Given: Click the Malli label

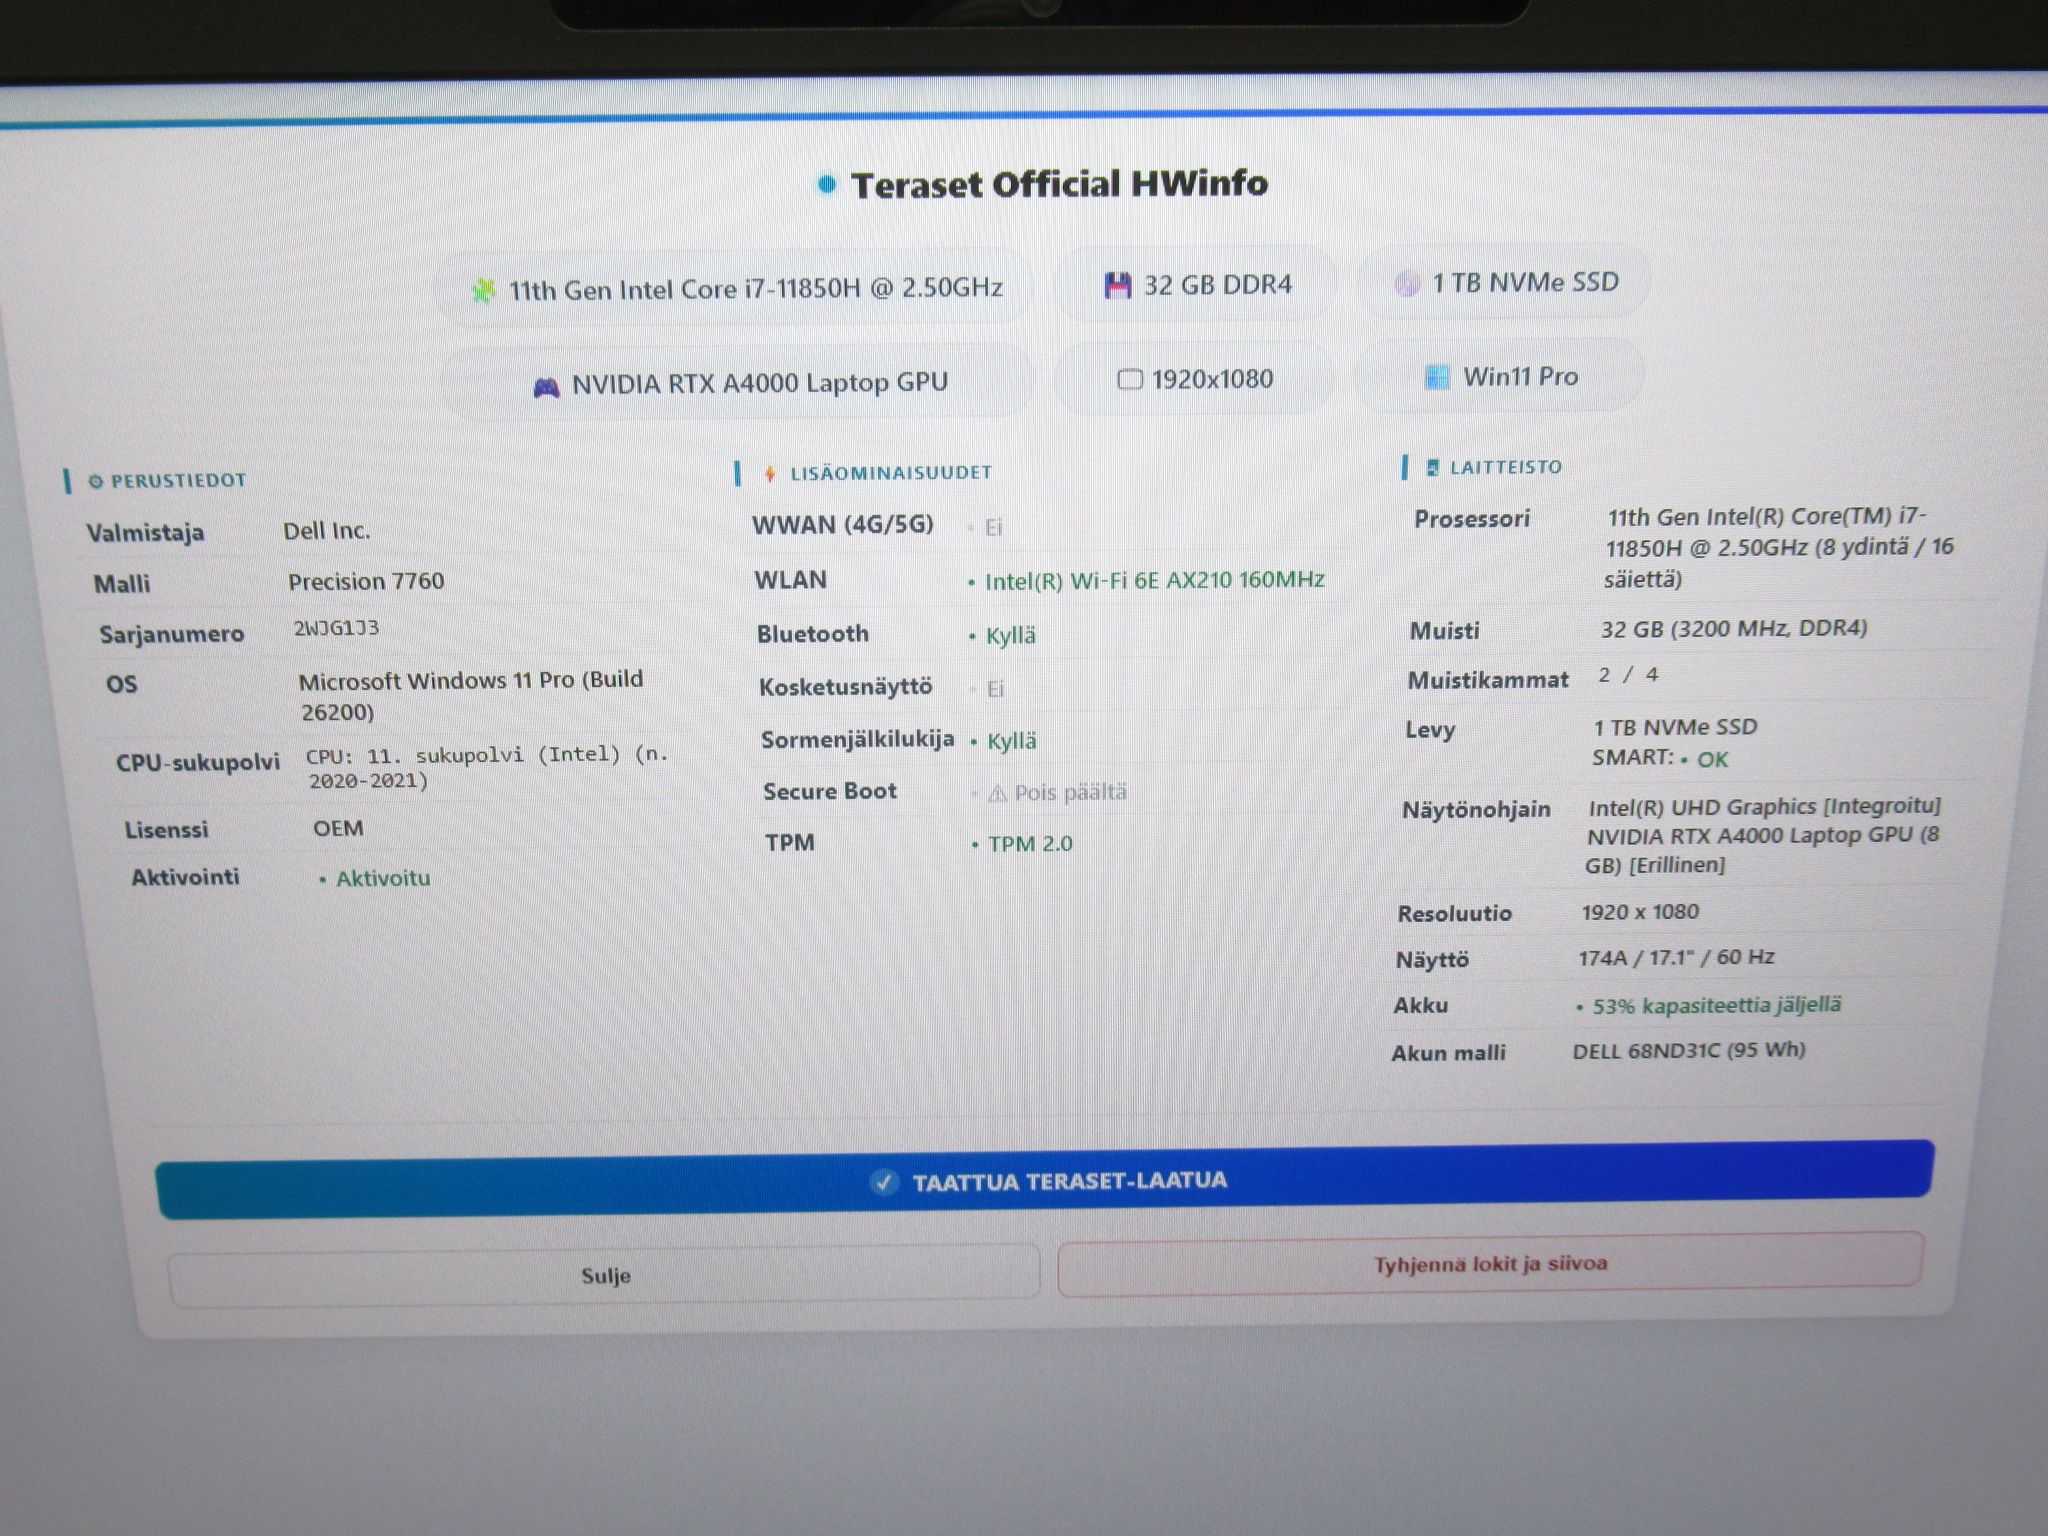Looking at the screenshot, I should click(122, 583).
